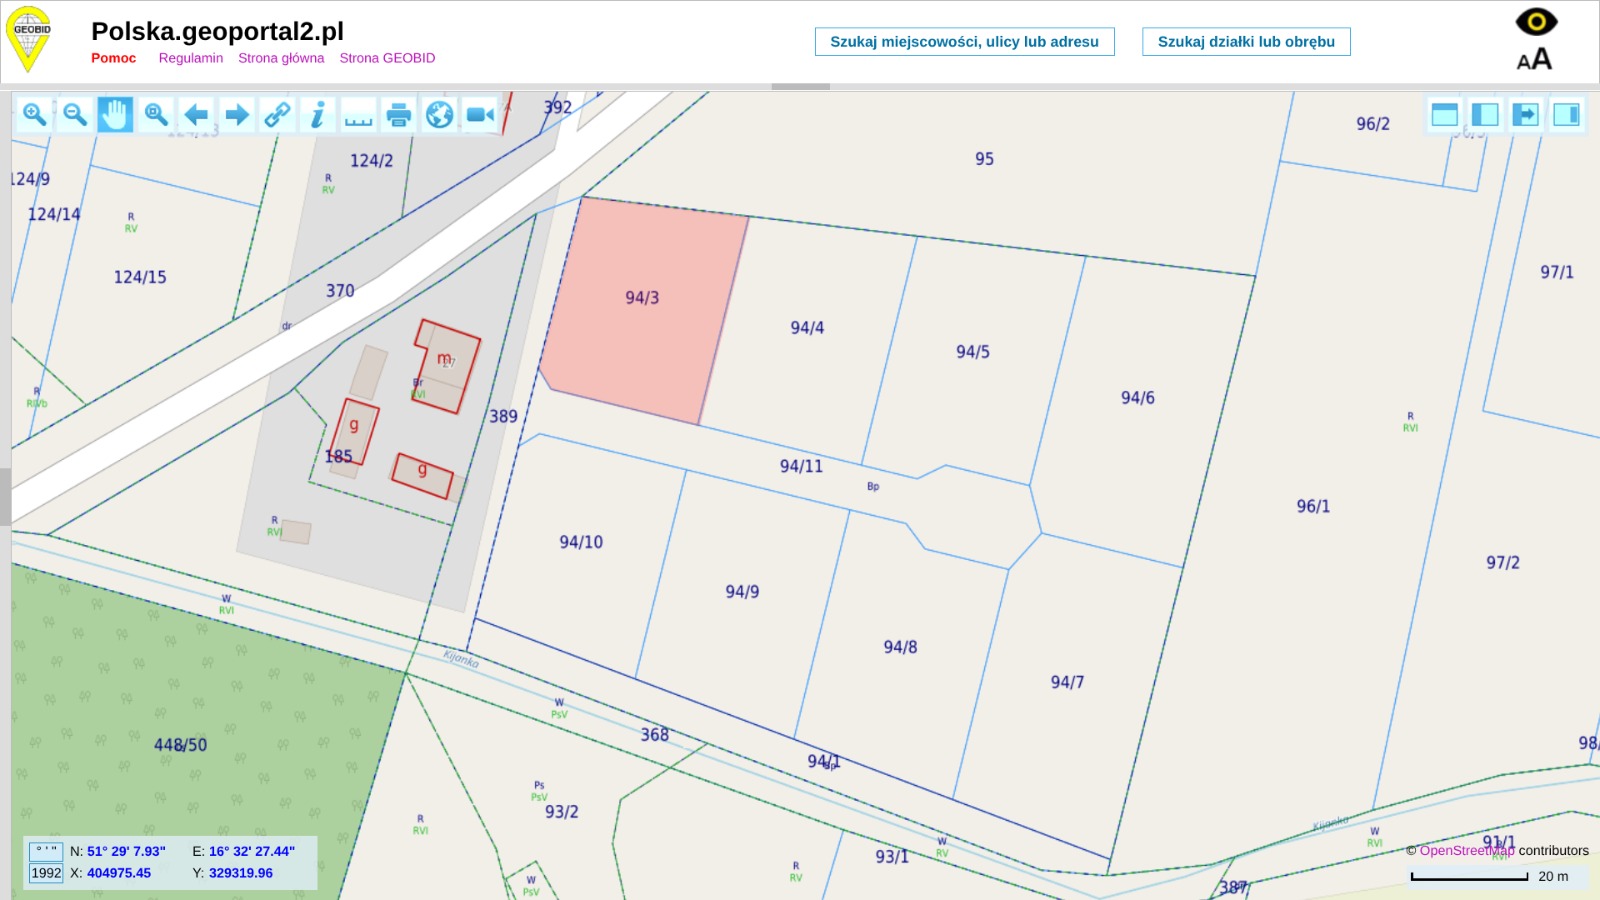The image size is (1600, 900).
Task: Select the zoom out magnifier tool
Action: coord(75,115)
